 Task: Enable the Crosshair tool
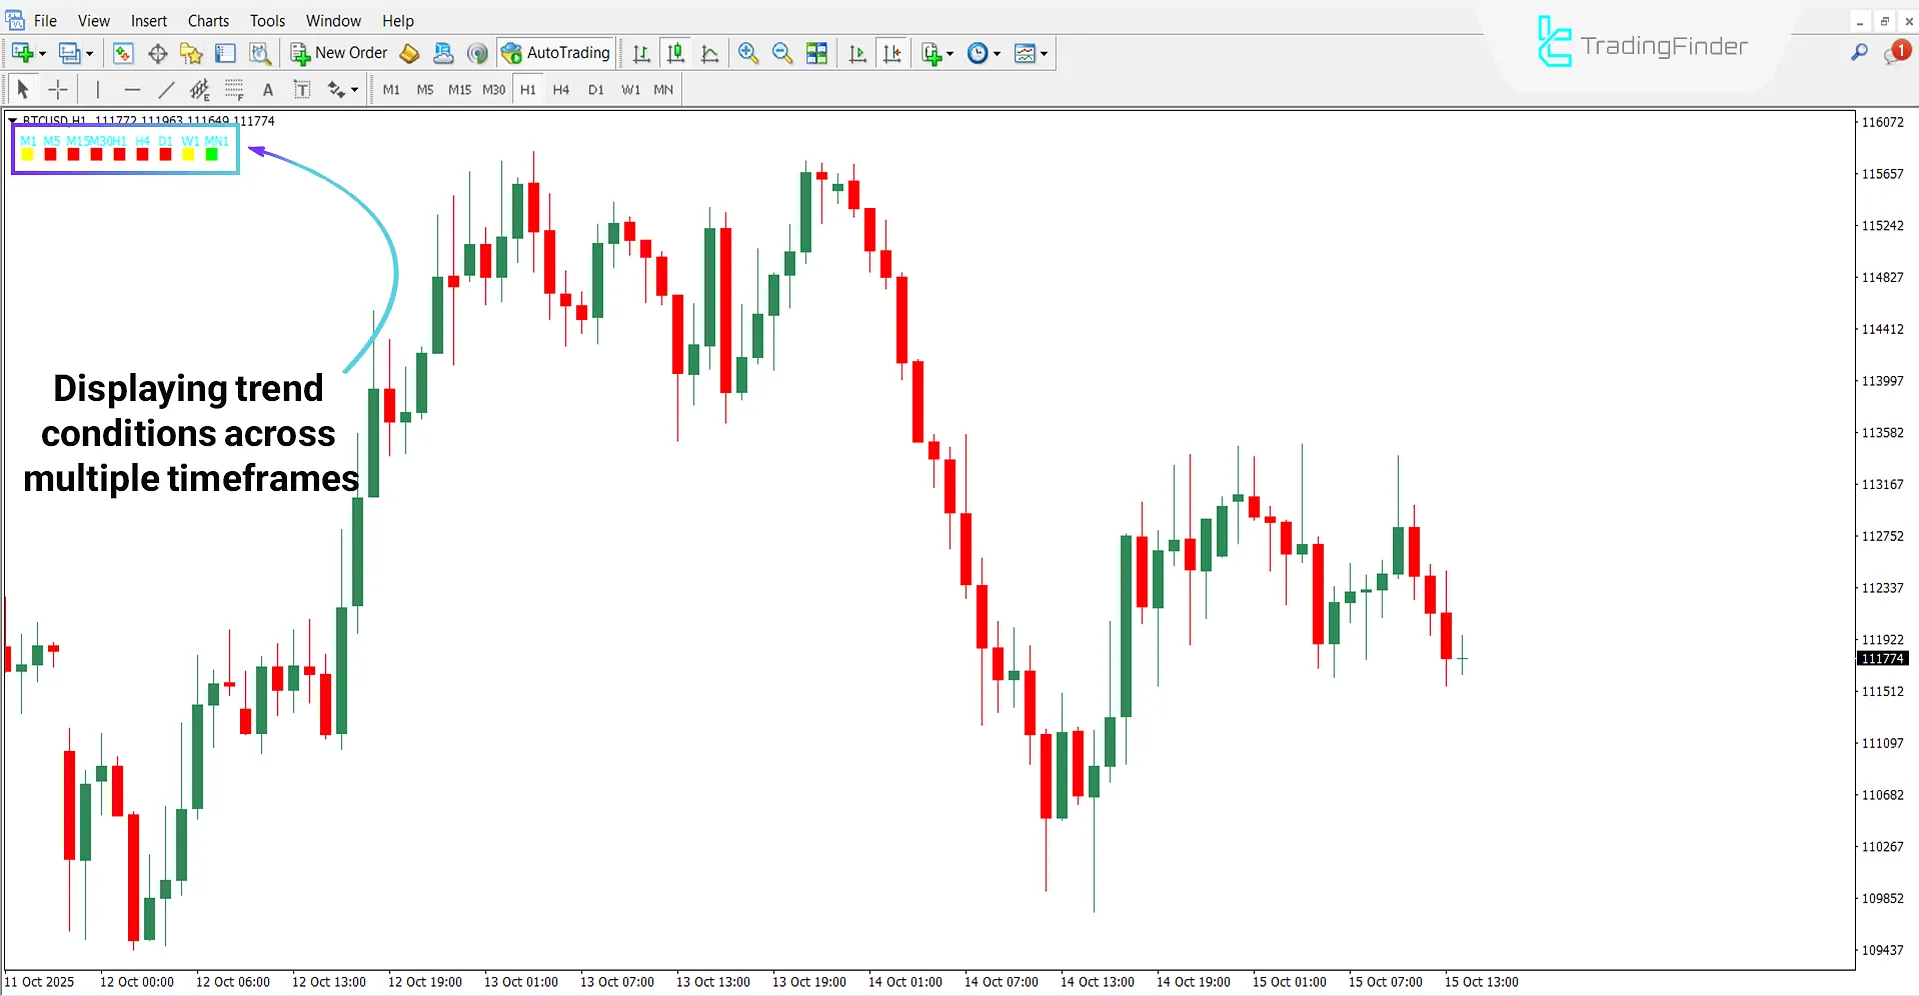click(x=58, y=89)
